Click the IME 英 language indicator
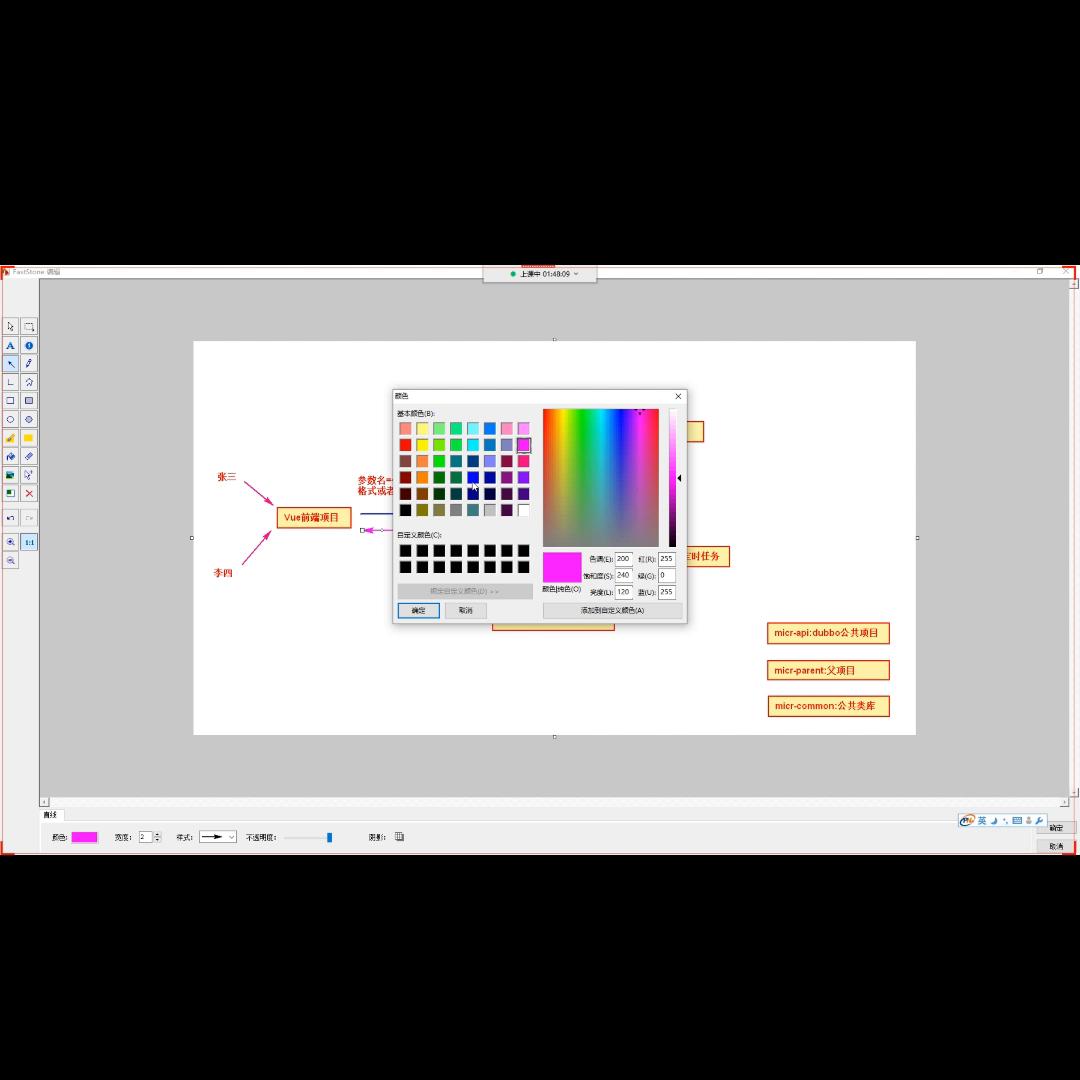Viewport: 1080px width, 1080px height. click(x=982, y=820)
